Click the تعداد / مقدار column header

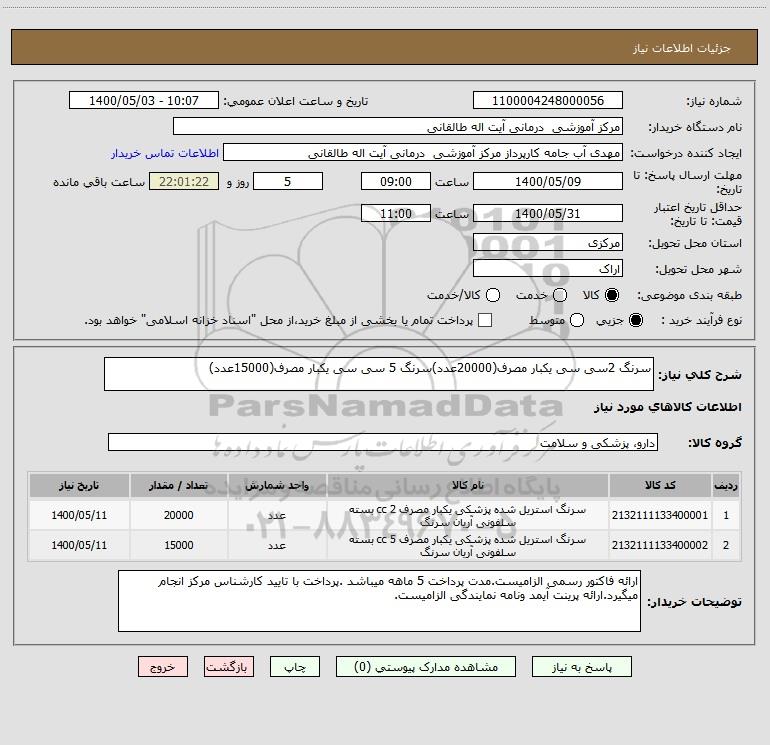click(x=178, y=485)
